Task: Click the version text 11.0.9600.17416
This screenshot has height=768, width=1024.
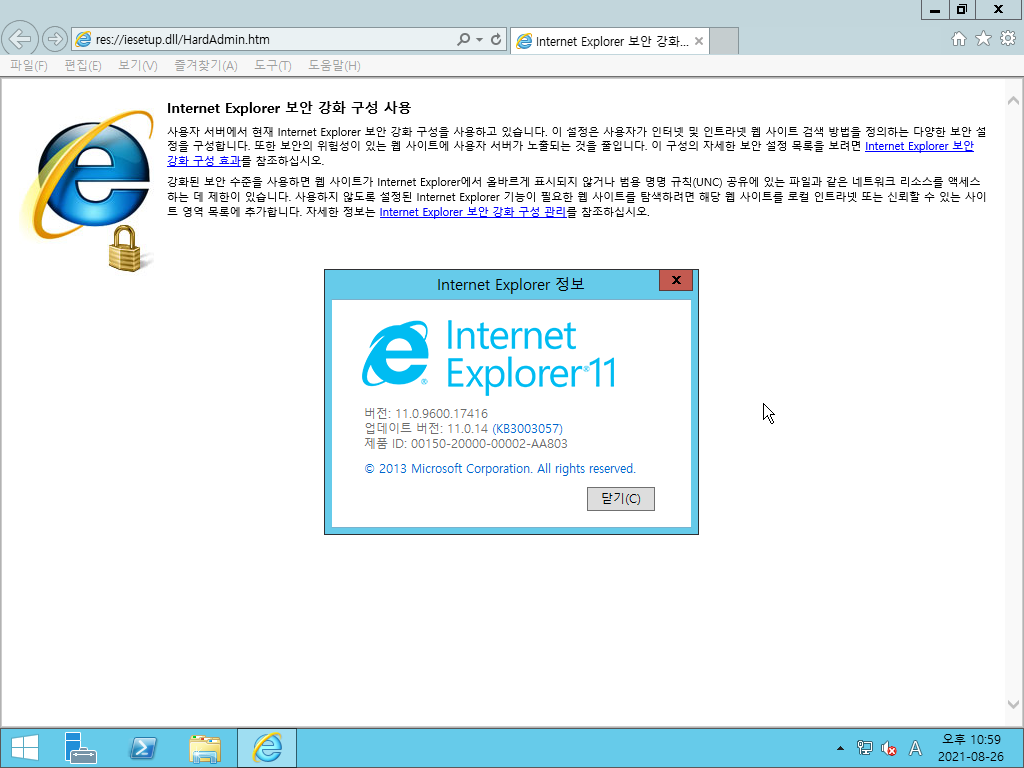Action: (x=441, y=413)
